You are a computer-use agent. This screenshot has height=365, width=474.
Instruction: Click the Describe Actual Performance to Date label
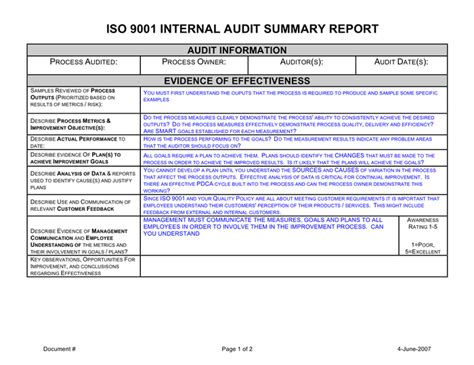78,142
